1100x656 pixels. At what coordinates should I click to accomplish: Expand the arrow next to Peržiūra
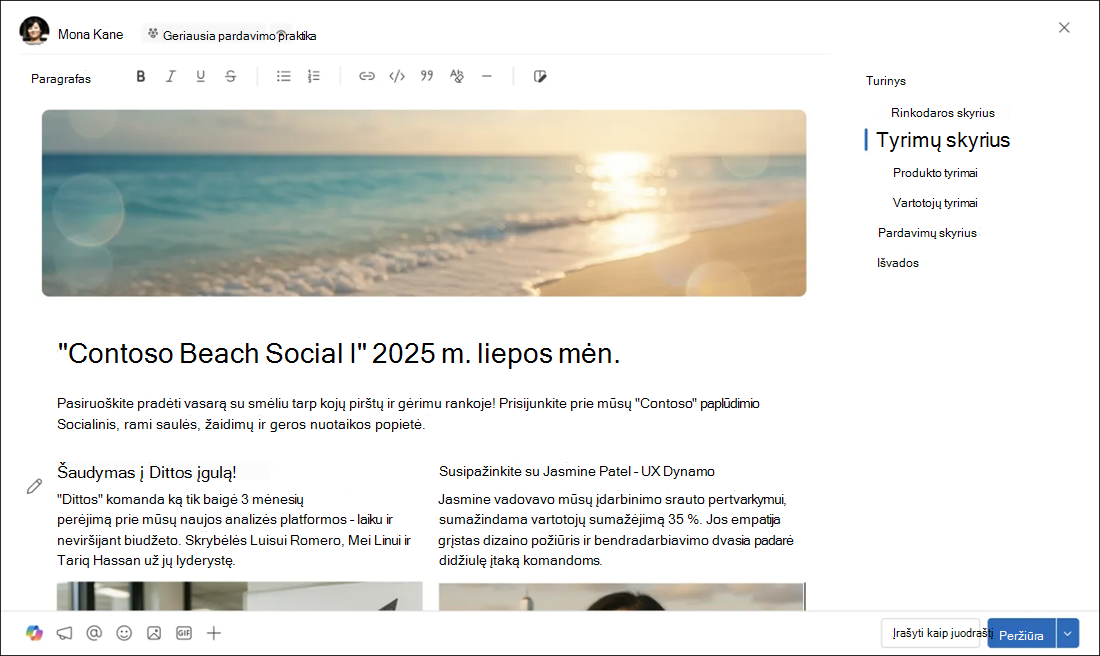pos(1068,634)
